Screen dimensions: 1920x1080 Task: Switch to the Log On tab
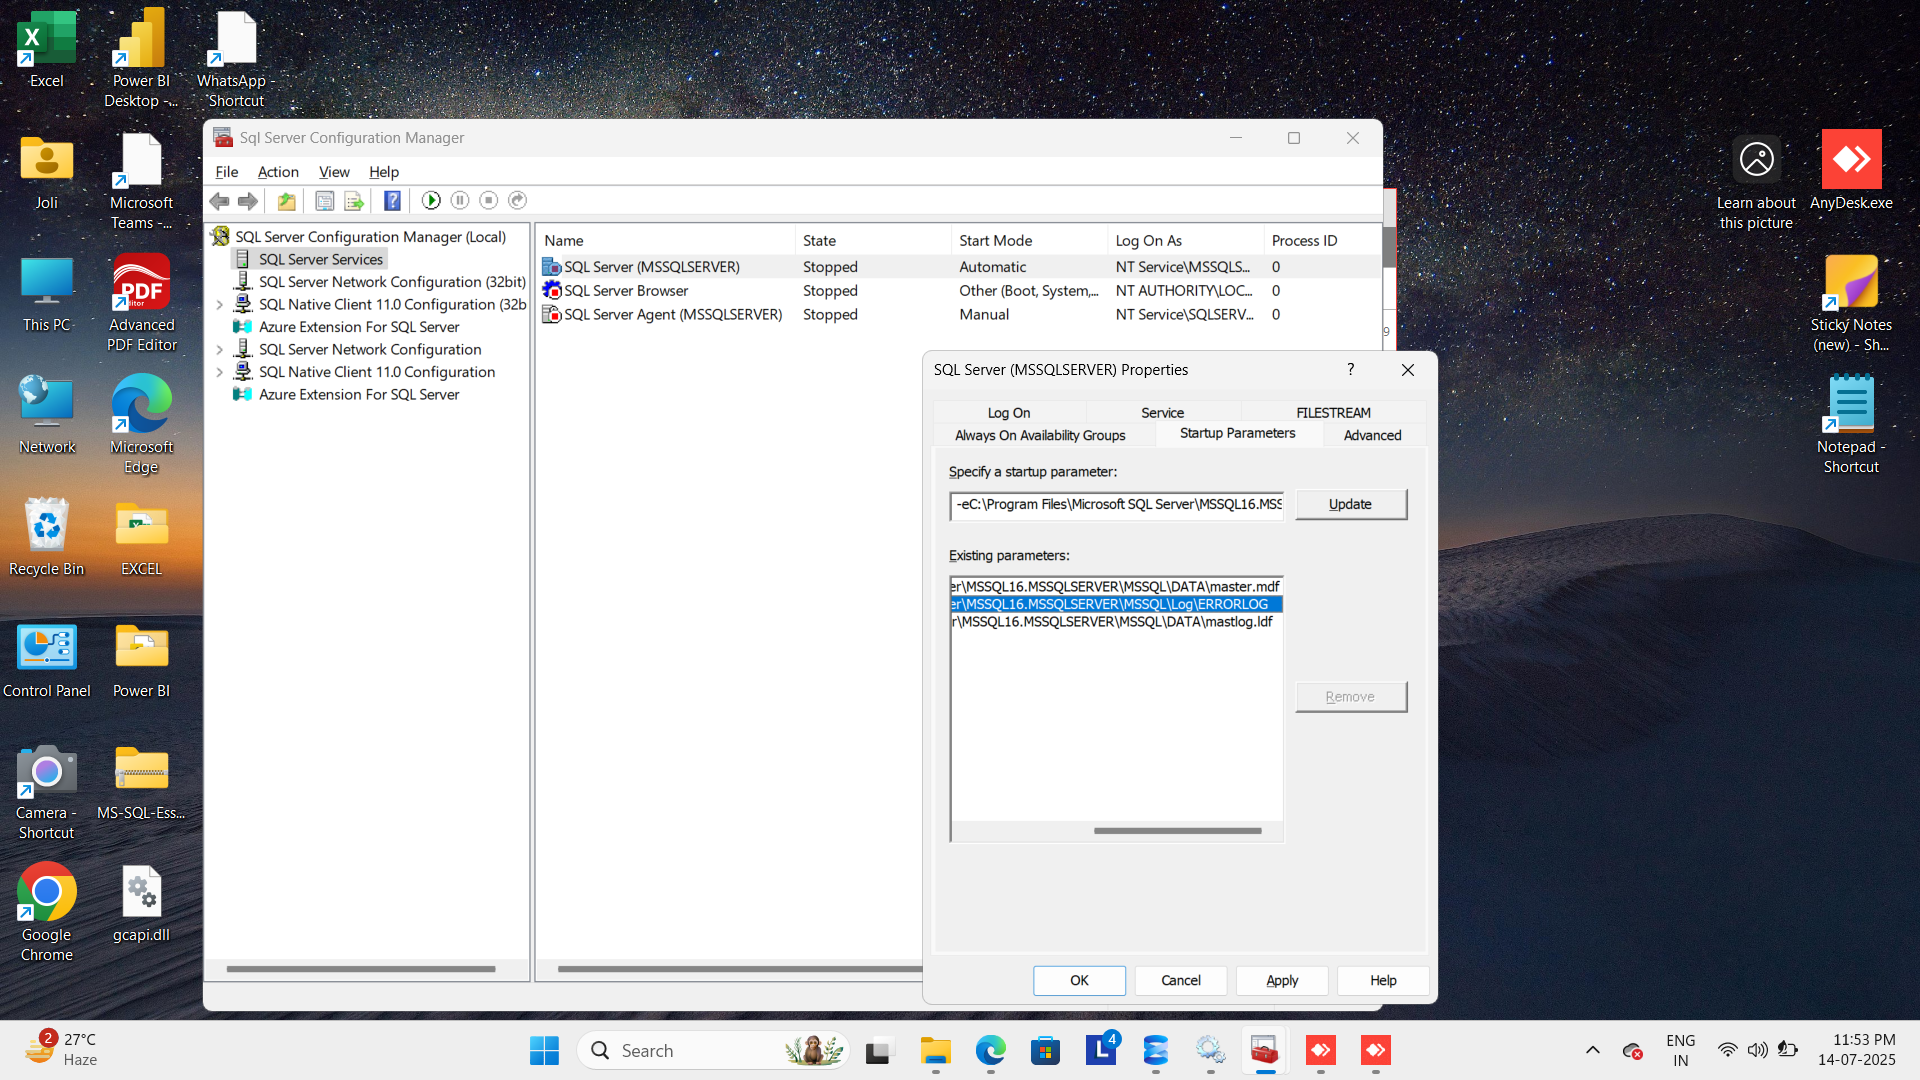pos(1009,412)
